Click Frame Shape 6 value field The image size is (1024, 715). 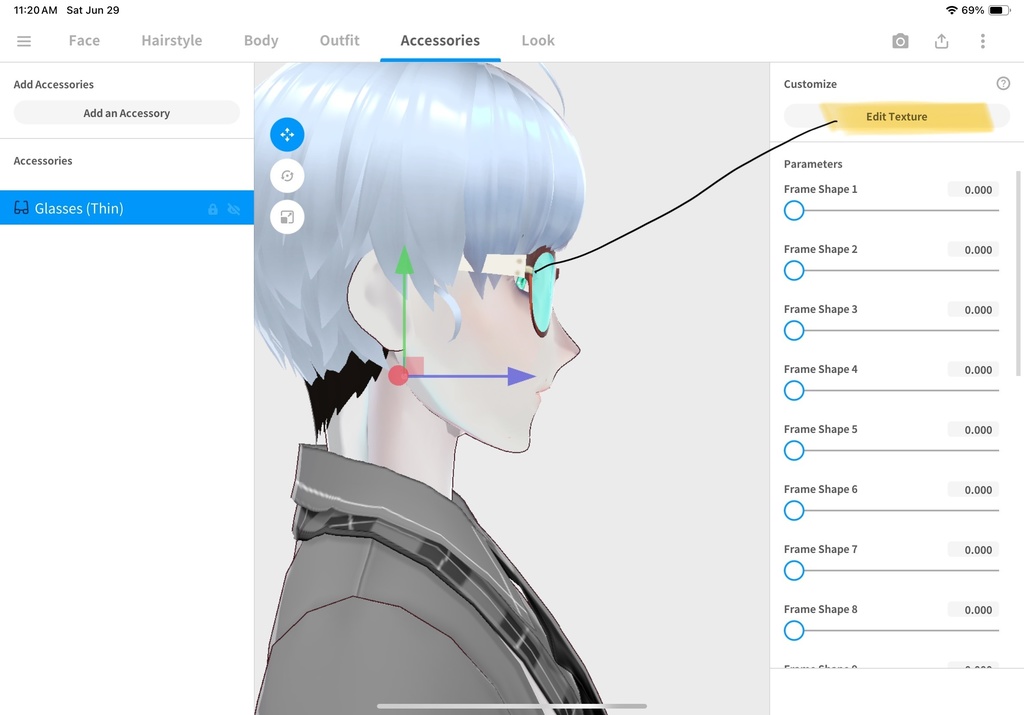[x=973, y=490]
